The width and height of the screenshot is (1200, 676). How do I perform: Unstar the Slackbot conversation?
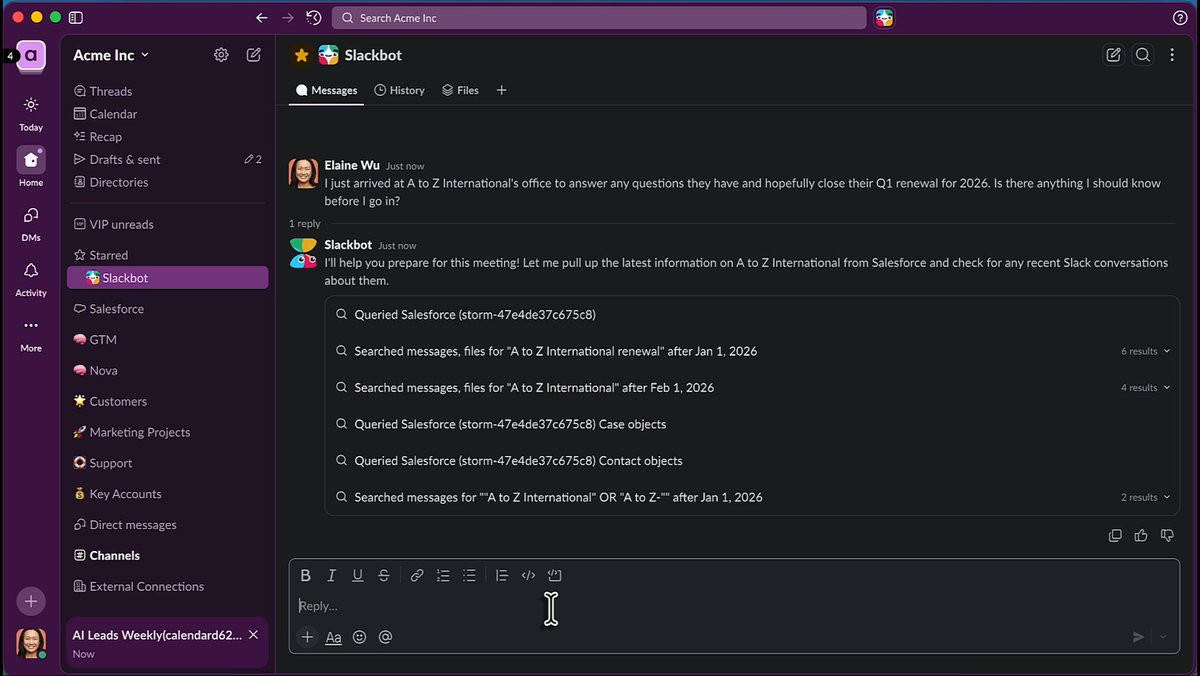(301, 55)
